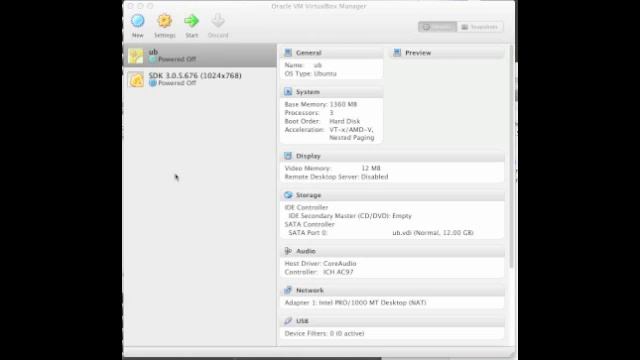Click the Audio section icon
640x360 pixels.
pos(288,251)
